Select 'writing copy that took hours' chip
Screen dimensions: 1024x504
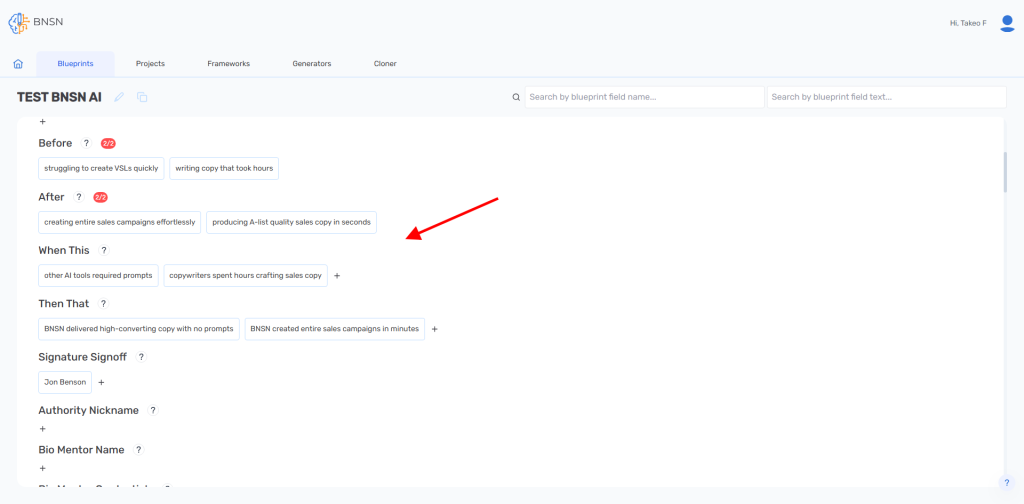coord(224,168)
